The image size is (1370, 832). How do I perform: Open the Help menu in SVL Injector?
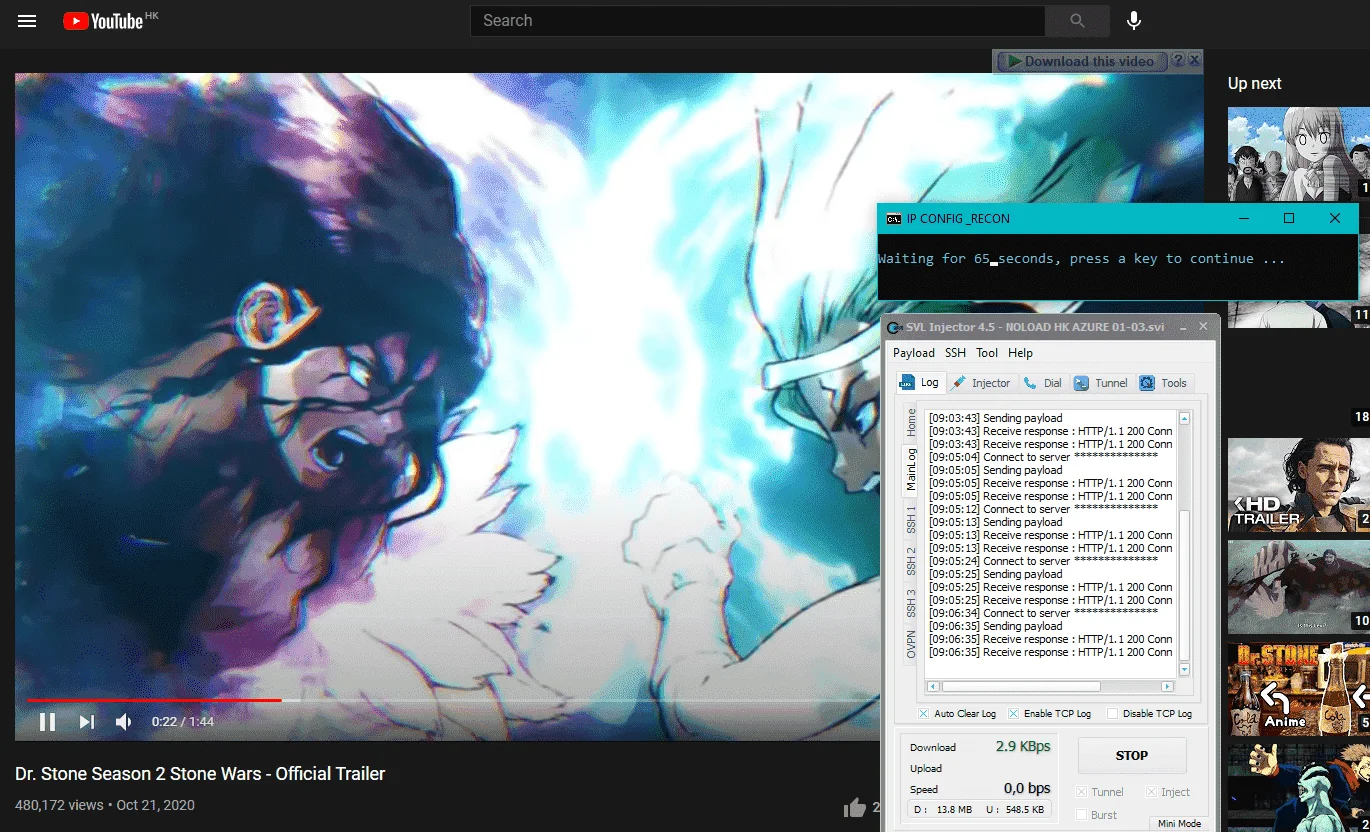pos(1020,353)
